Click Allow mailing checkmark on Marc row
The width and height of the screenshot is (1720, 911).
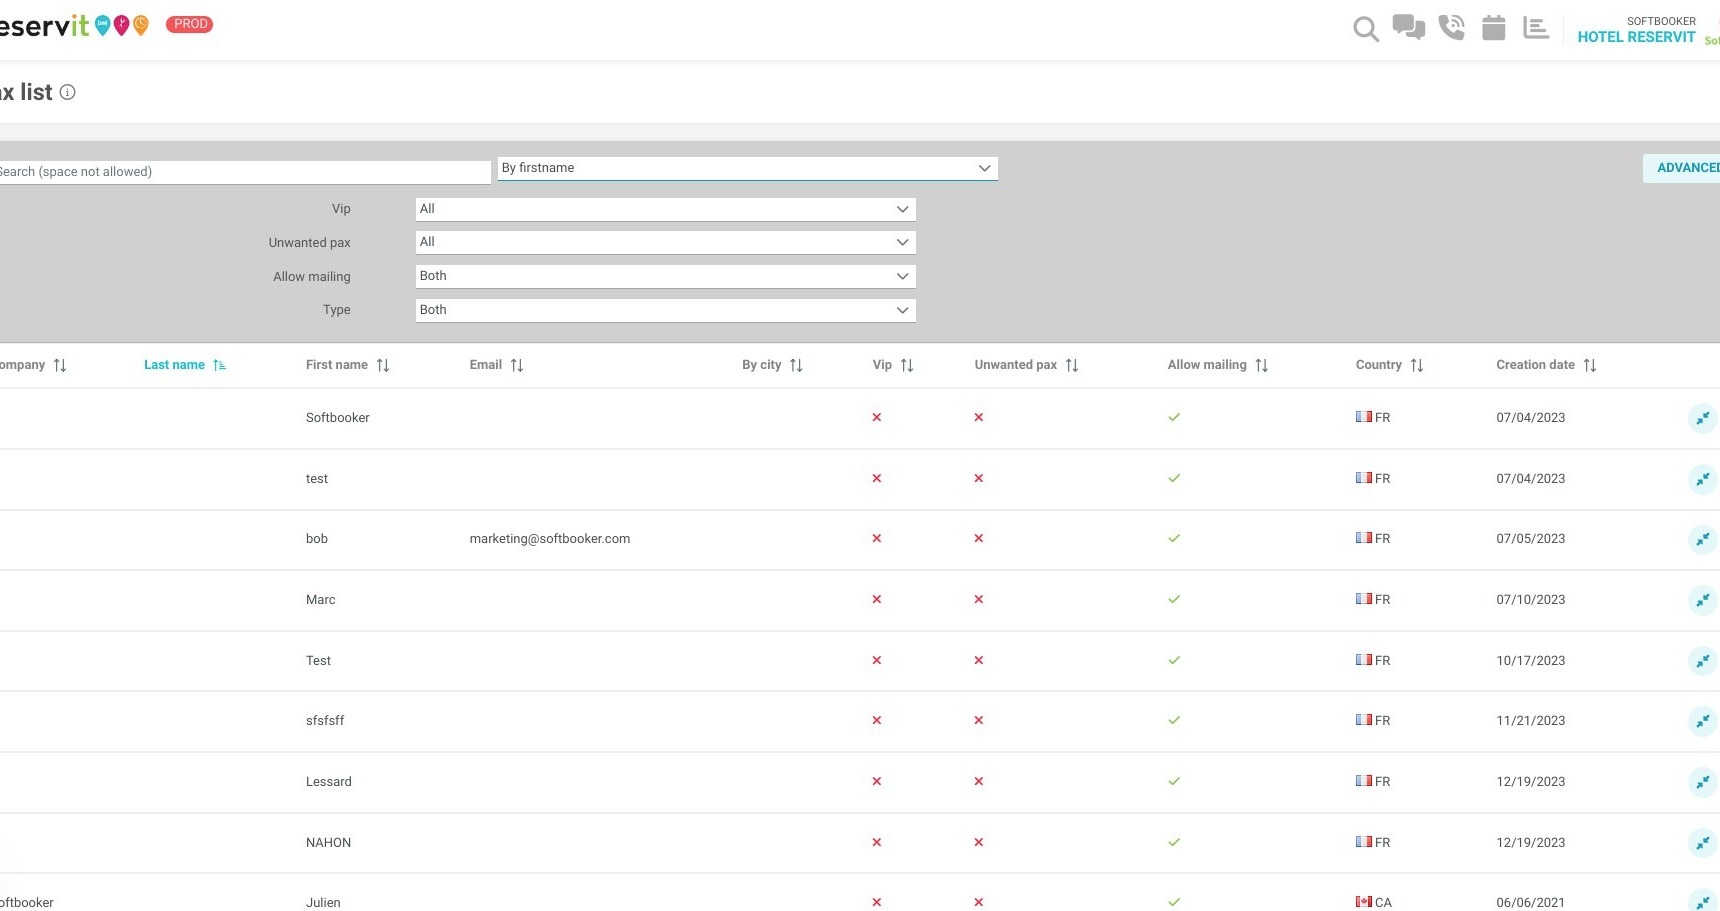point(1174,600)
